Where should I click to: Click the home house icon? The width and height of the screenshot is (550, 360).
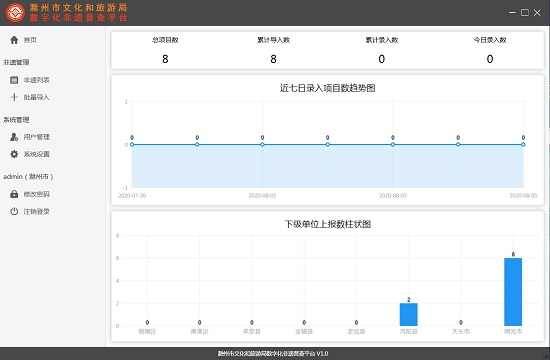click(x=14, y=40)
